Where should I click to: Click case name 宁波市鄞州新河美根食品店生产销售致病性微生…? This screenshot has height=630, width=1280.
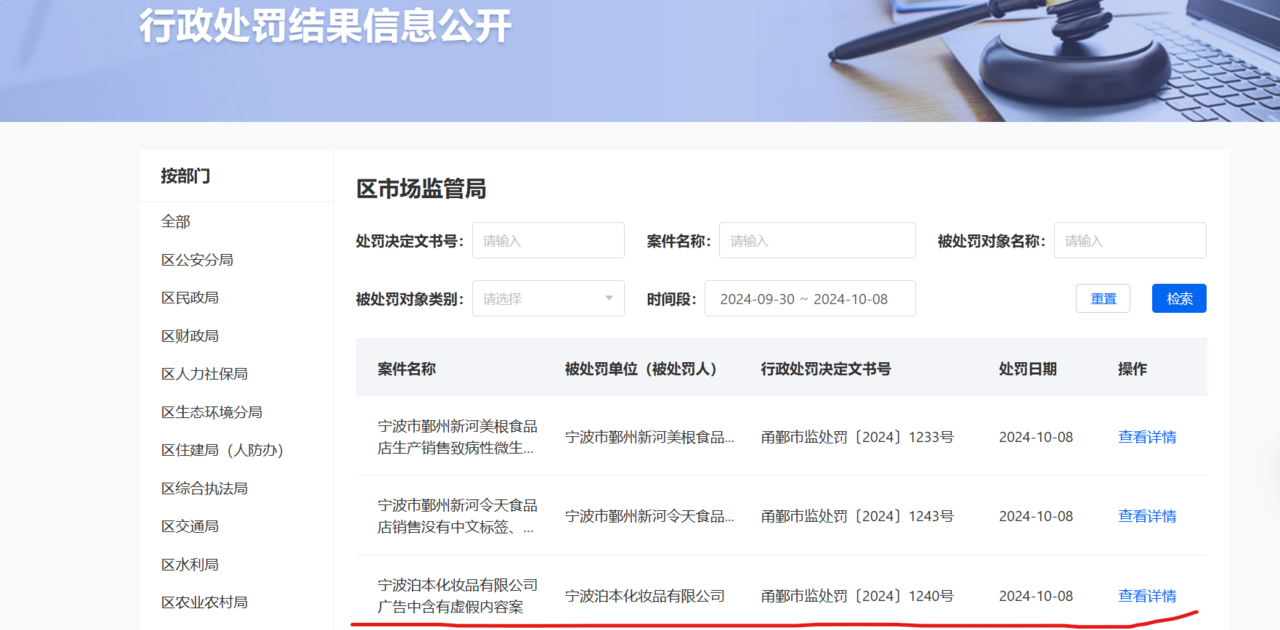pyautogui.click(x=457, y=437)
